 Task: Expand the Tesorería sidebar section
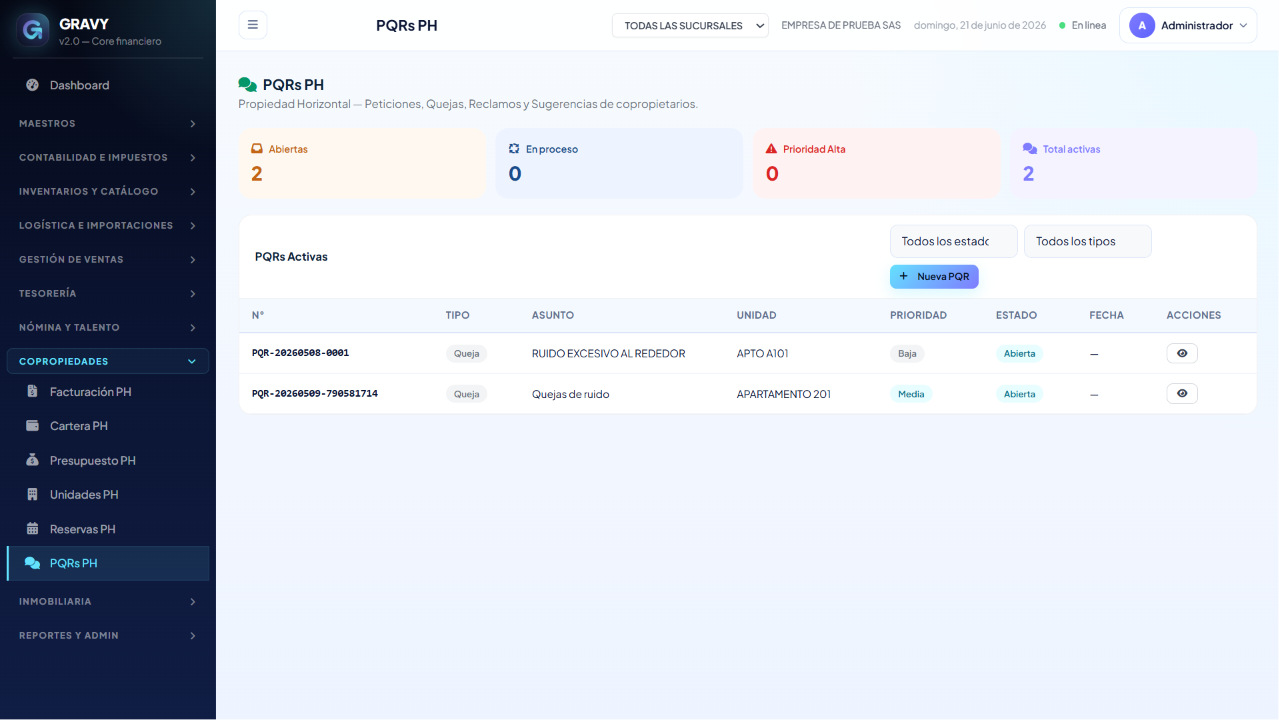[108, 293]
